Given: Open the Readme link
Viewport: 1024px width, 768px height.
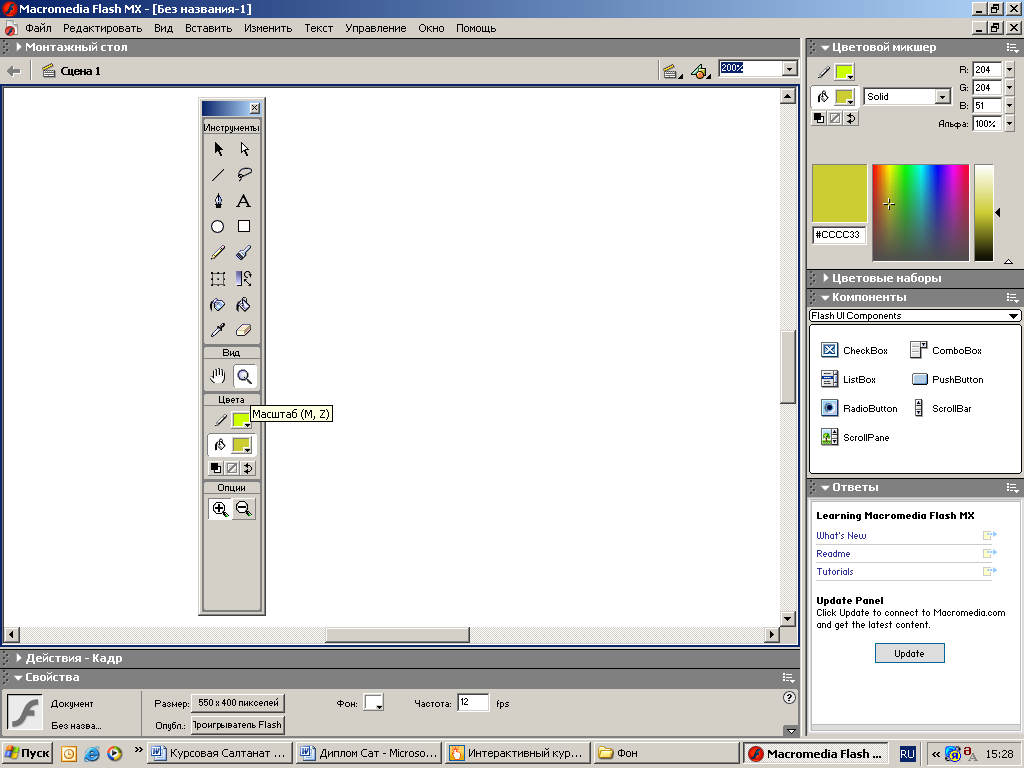Looking at the screenshot, I should (833, 554).
